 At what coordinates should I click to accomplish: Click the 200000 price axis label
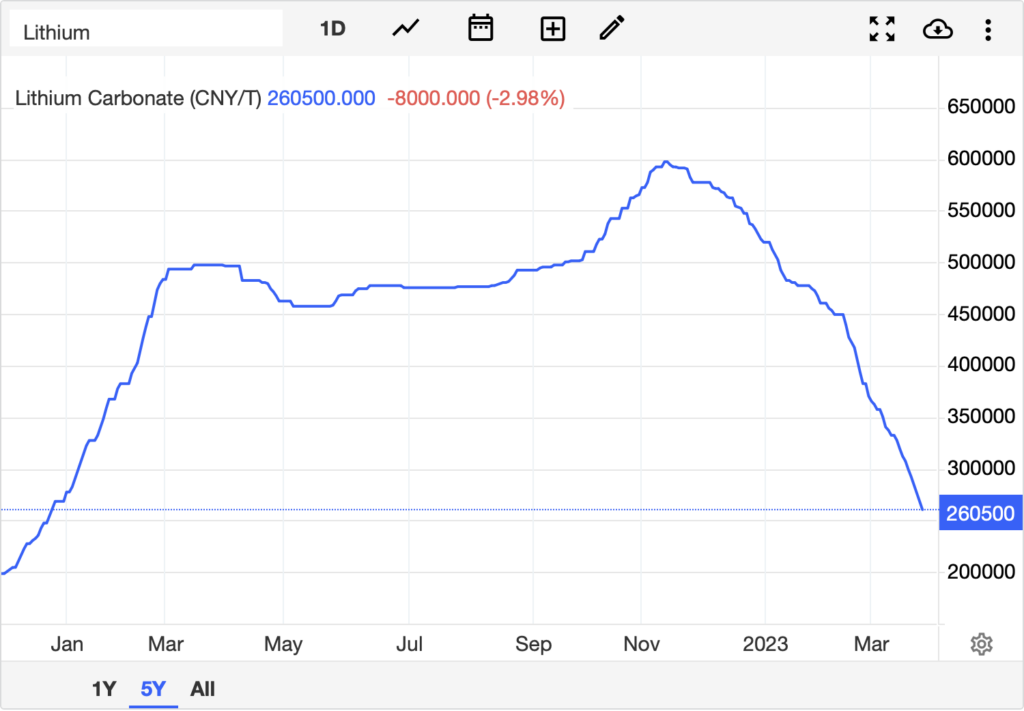click(x=981, y=572)
